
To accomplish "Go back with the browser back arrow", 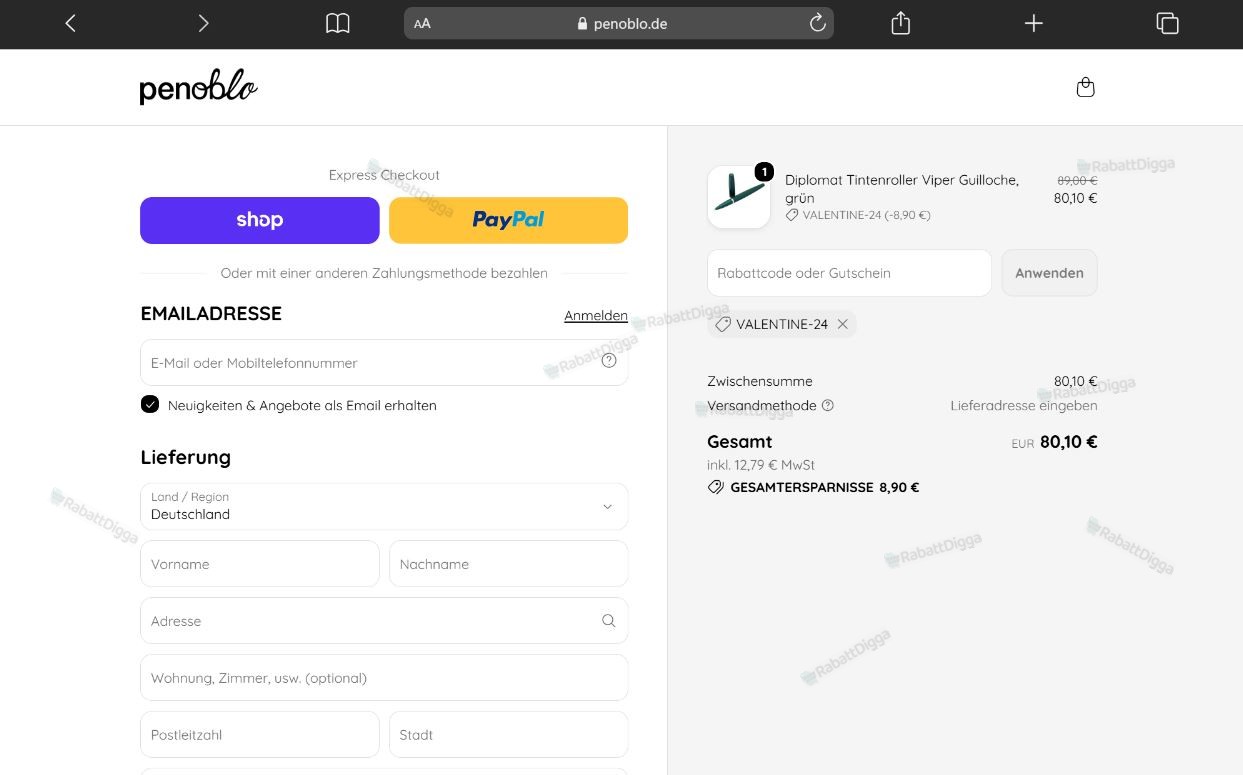I will tap(70, 23).
